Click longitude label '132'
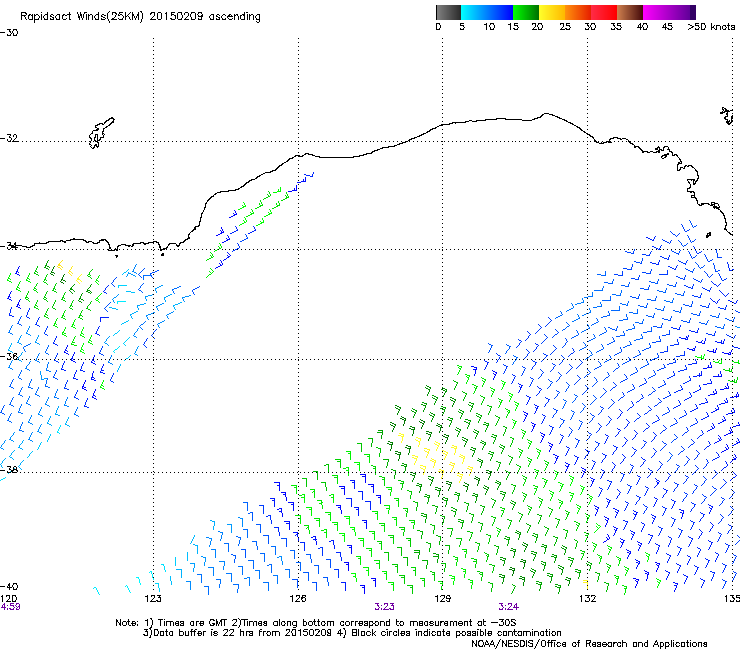Viewport: 740px width, 650px height. (588, 599)
